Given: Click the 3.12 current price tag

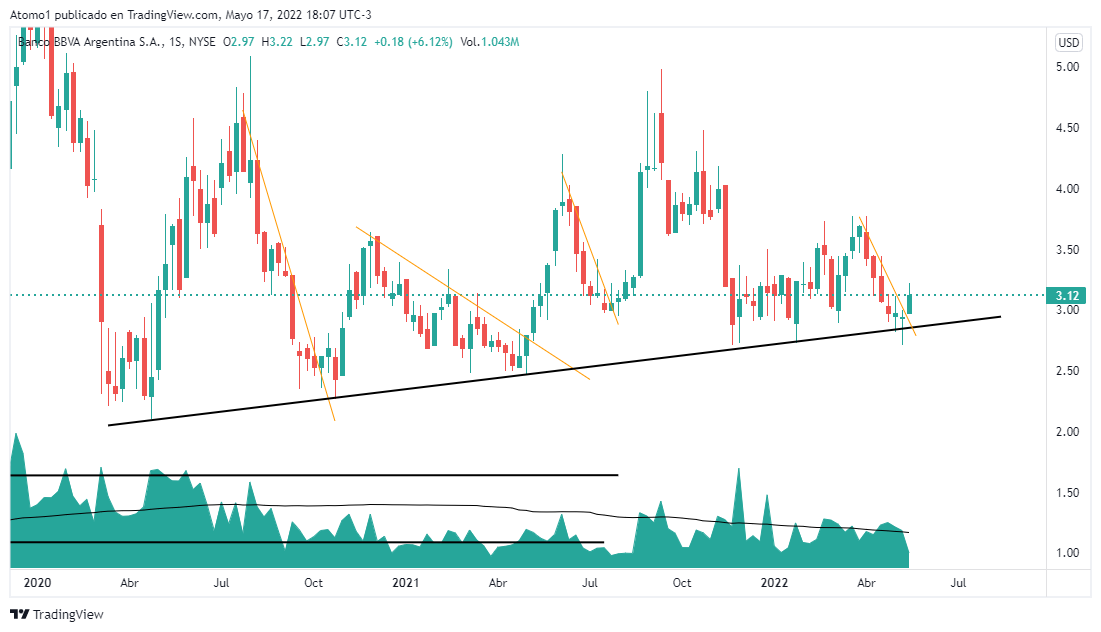Looking at the screenshot, I should click(x=1067, y=295).
